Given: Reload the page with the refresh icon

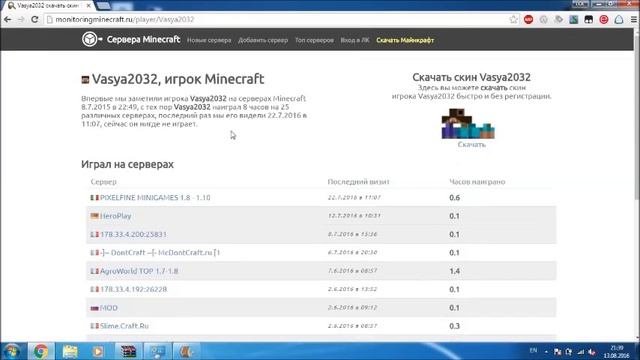Looking at the screenshot, I should coord(35,19).
